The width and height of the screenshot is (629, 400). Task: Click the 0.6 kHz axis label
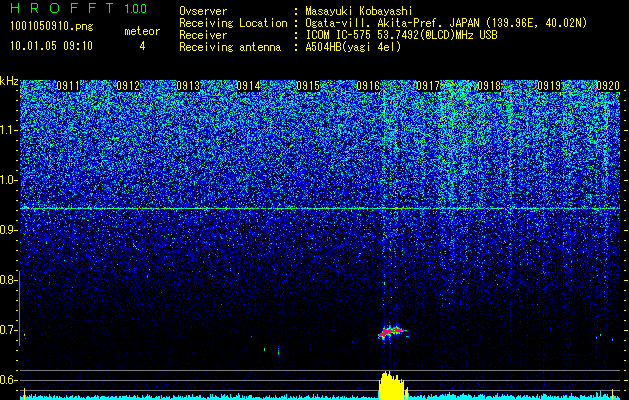(8, 380)
